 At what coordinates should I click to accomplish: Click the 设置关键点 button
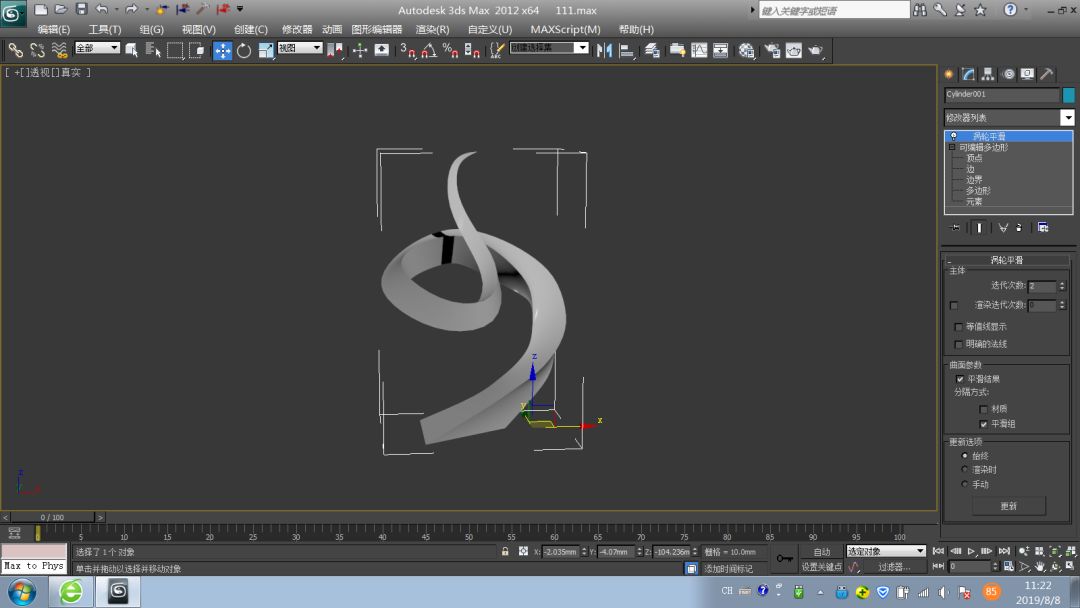821,567
